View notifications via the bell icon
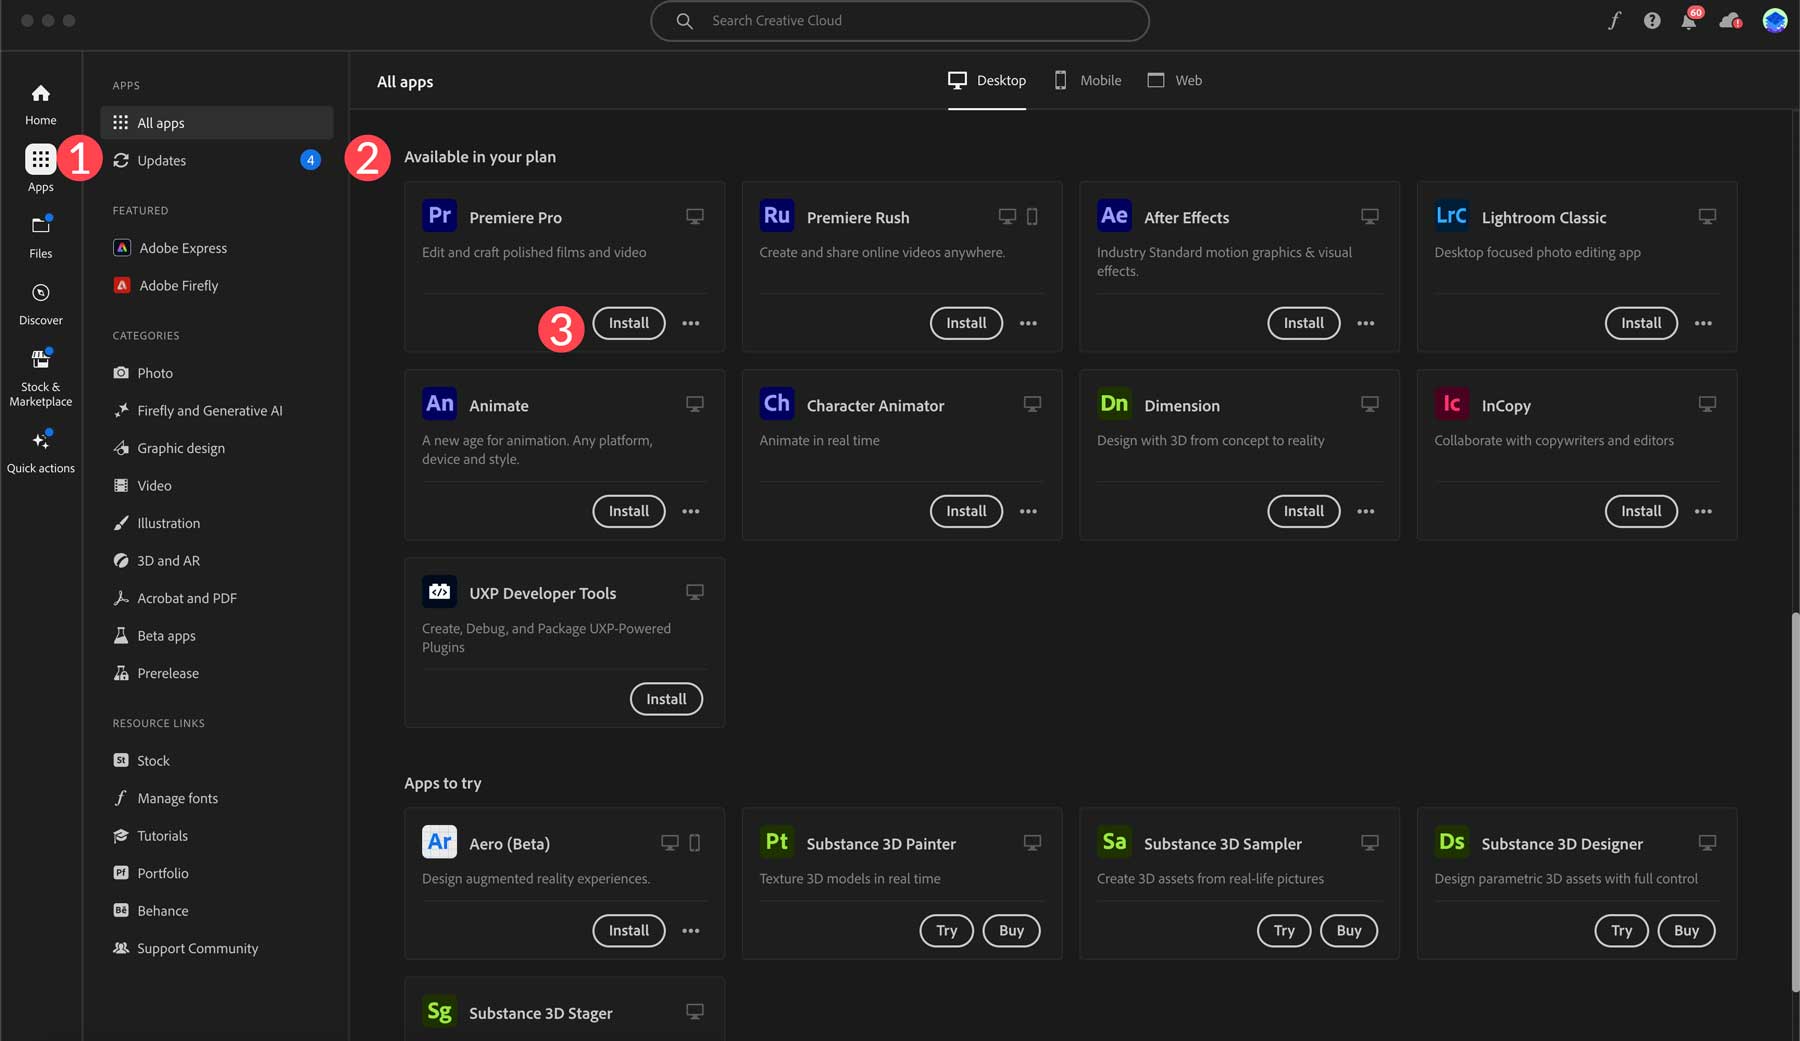1800x1041 pixels. (1690, 20)
